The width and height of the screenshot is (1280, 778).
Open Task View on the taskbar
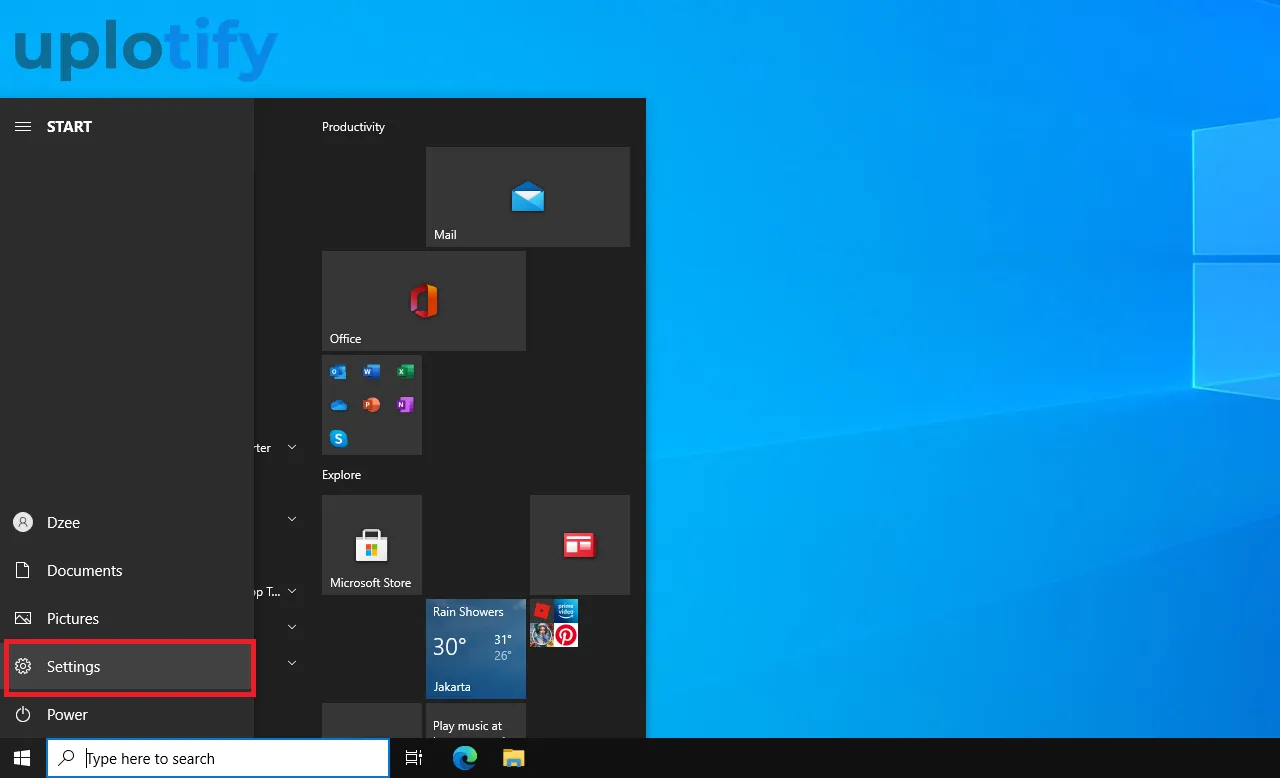click(414, 758)
